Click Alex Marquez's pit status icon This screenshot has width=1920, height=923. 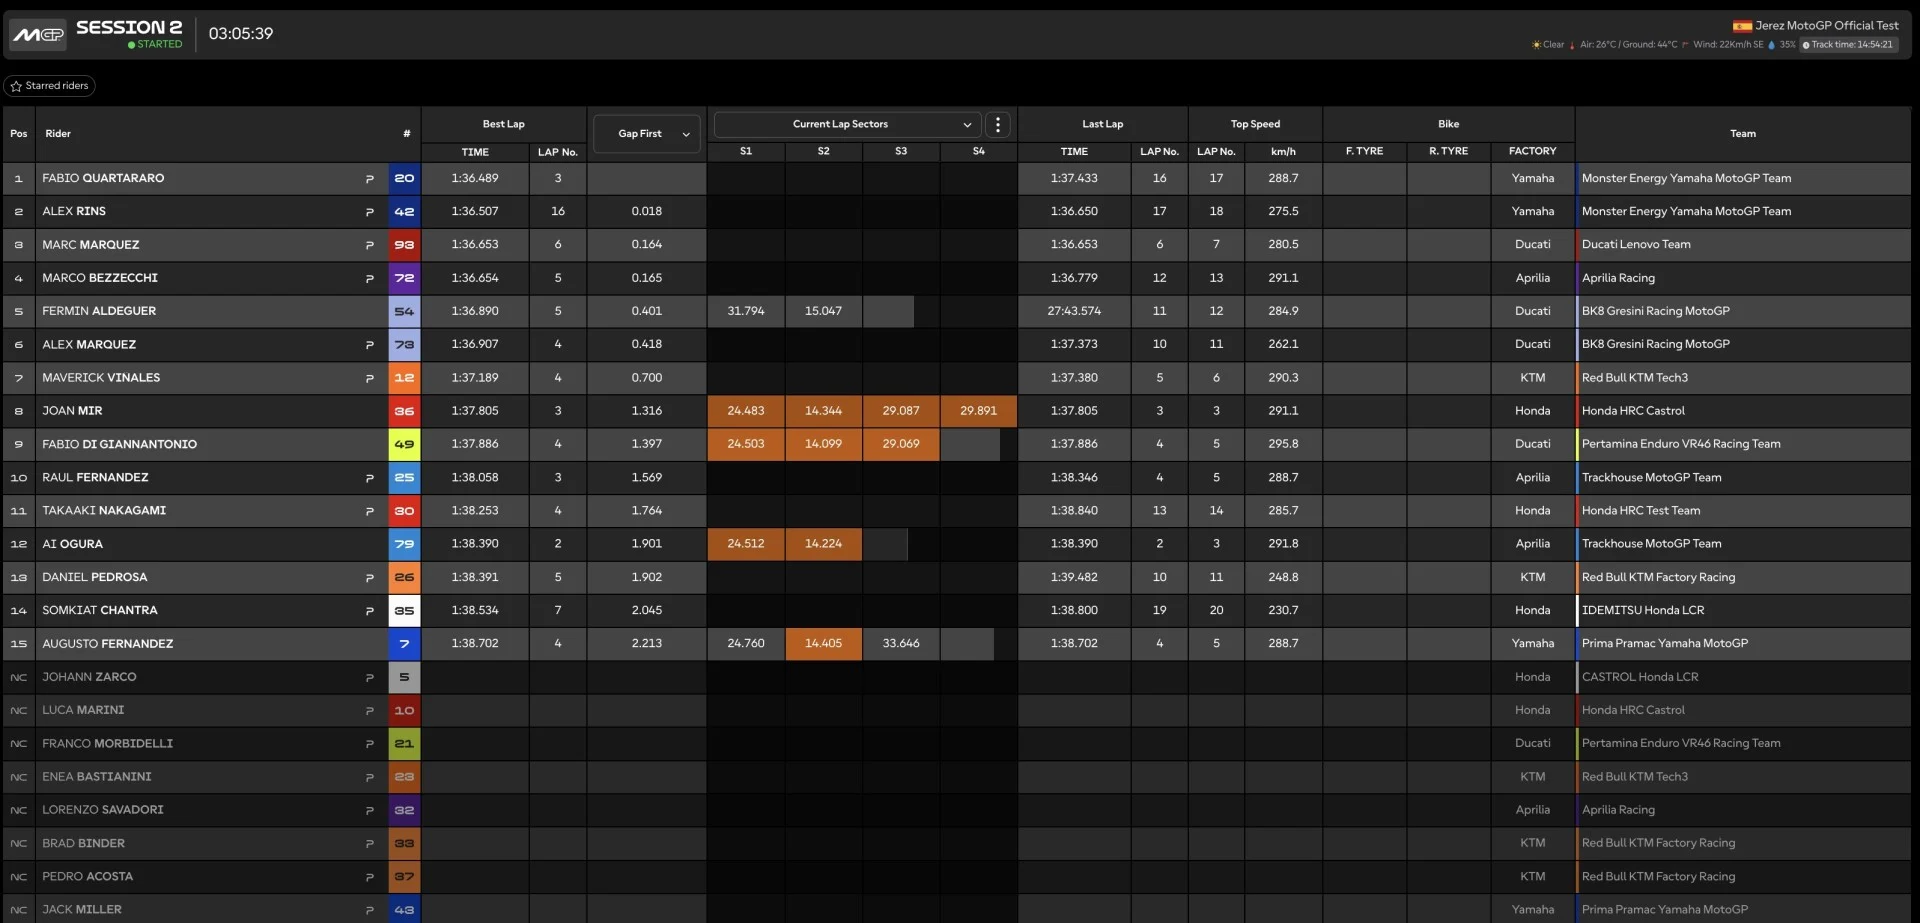click(x=369, y=345)
